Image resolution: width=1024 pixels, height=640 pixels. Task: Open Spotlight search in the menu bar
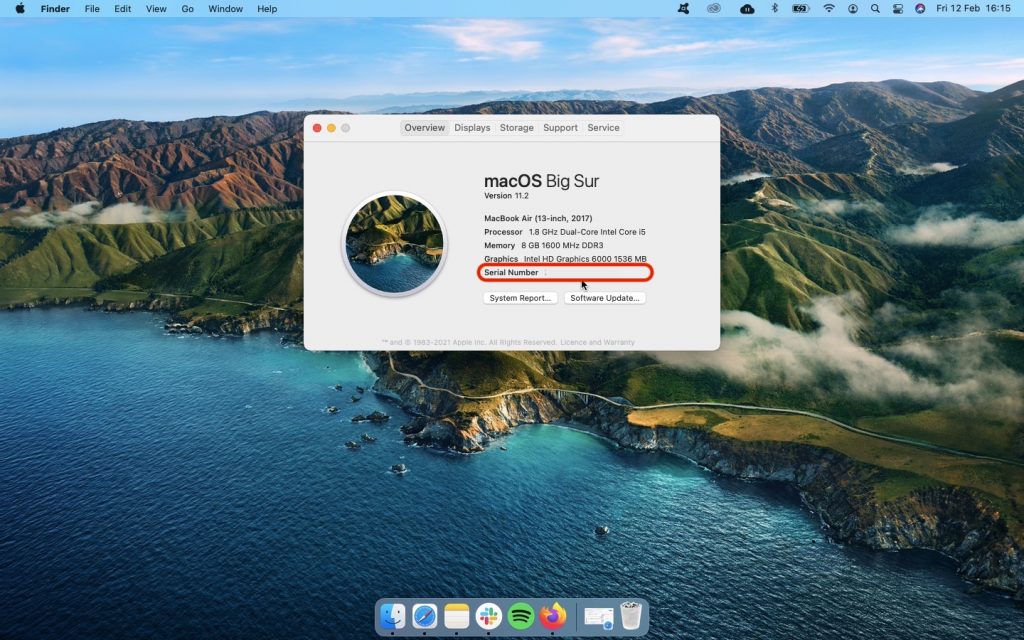(875, 9)
